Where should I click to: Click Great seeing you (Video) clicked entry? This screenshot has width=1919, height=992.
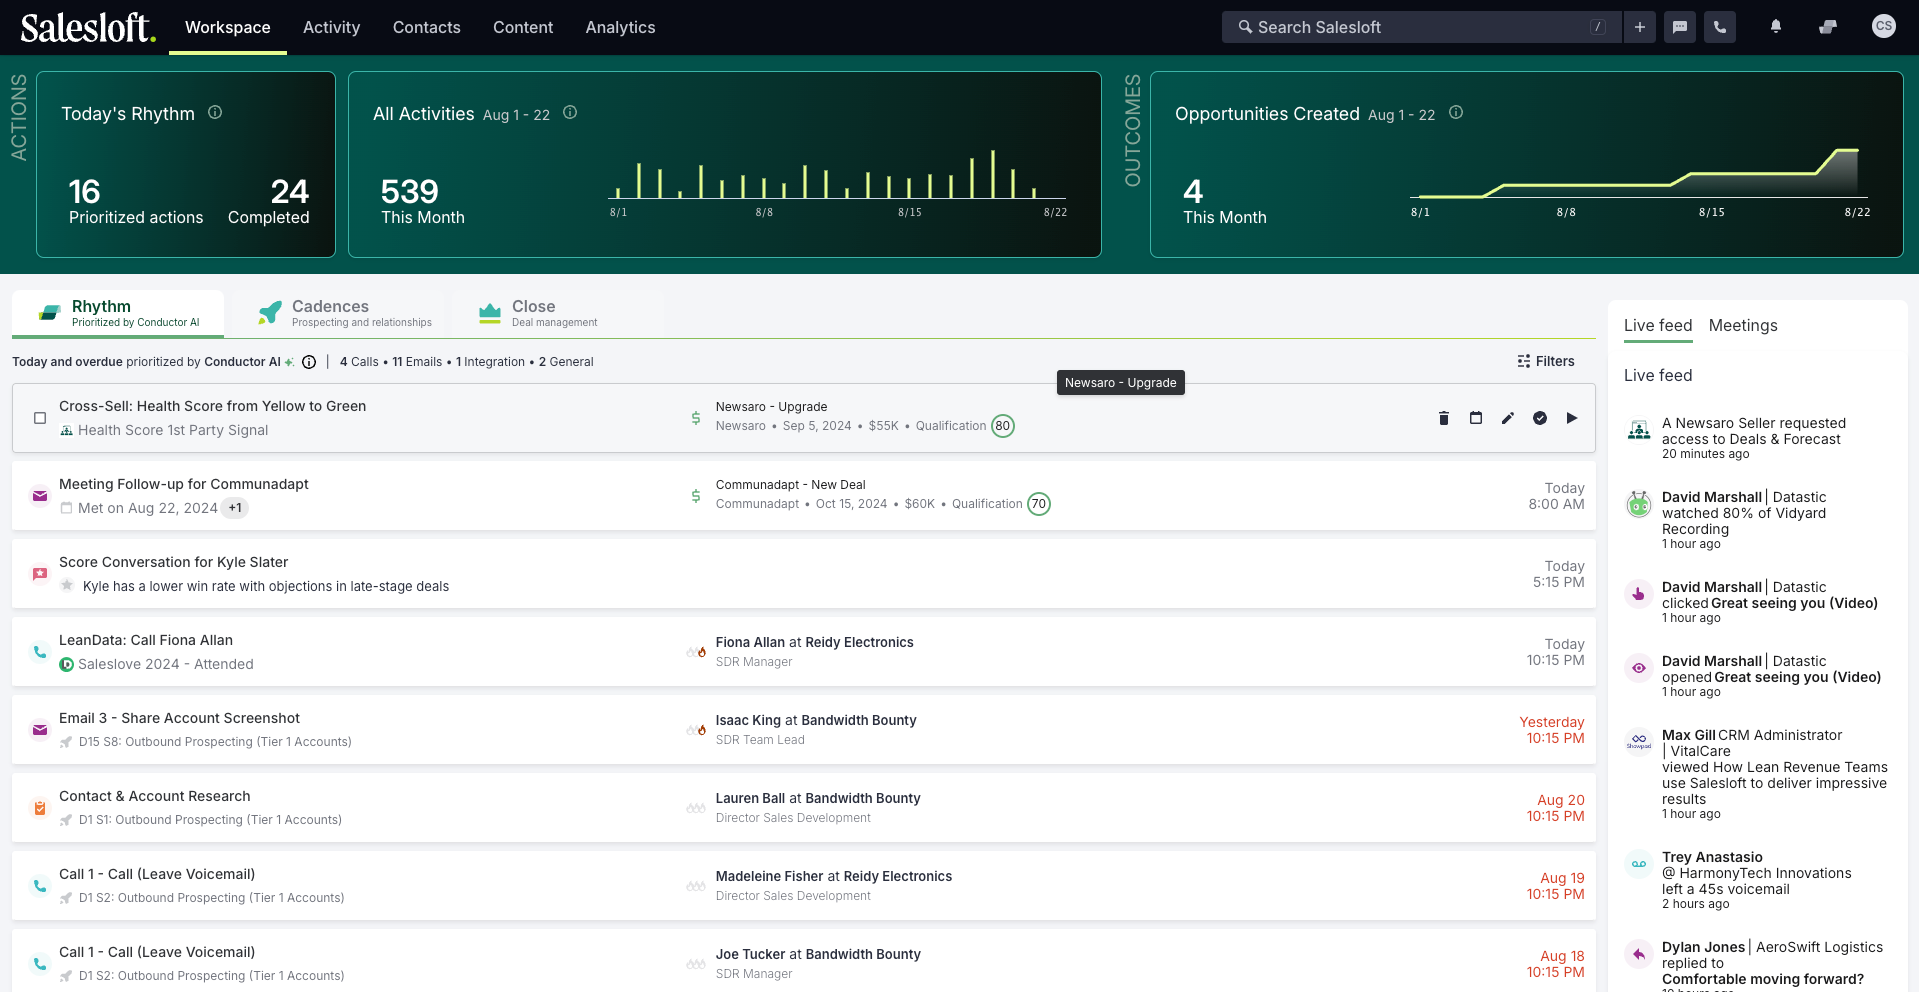click(1794, 603)
